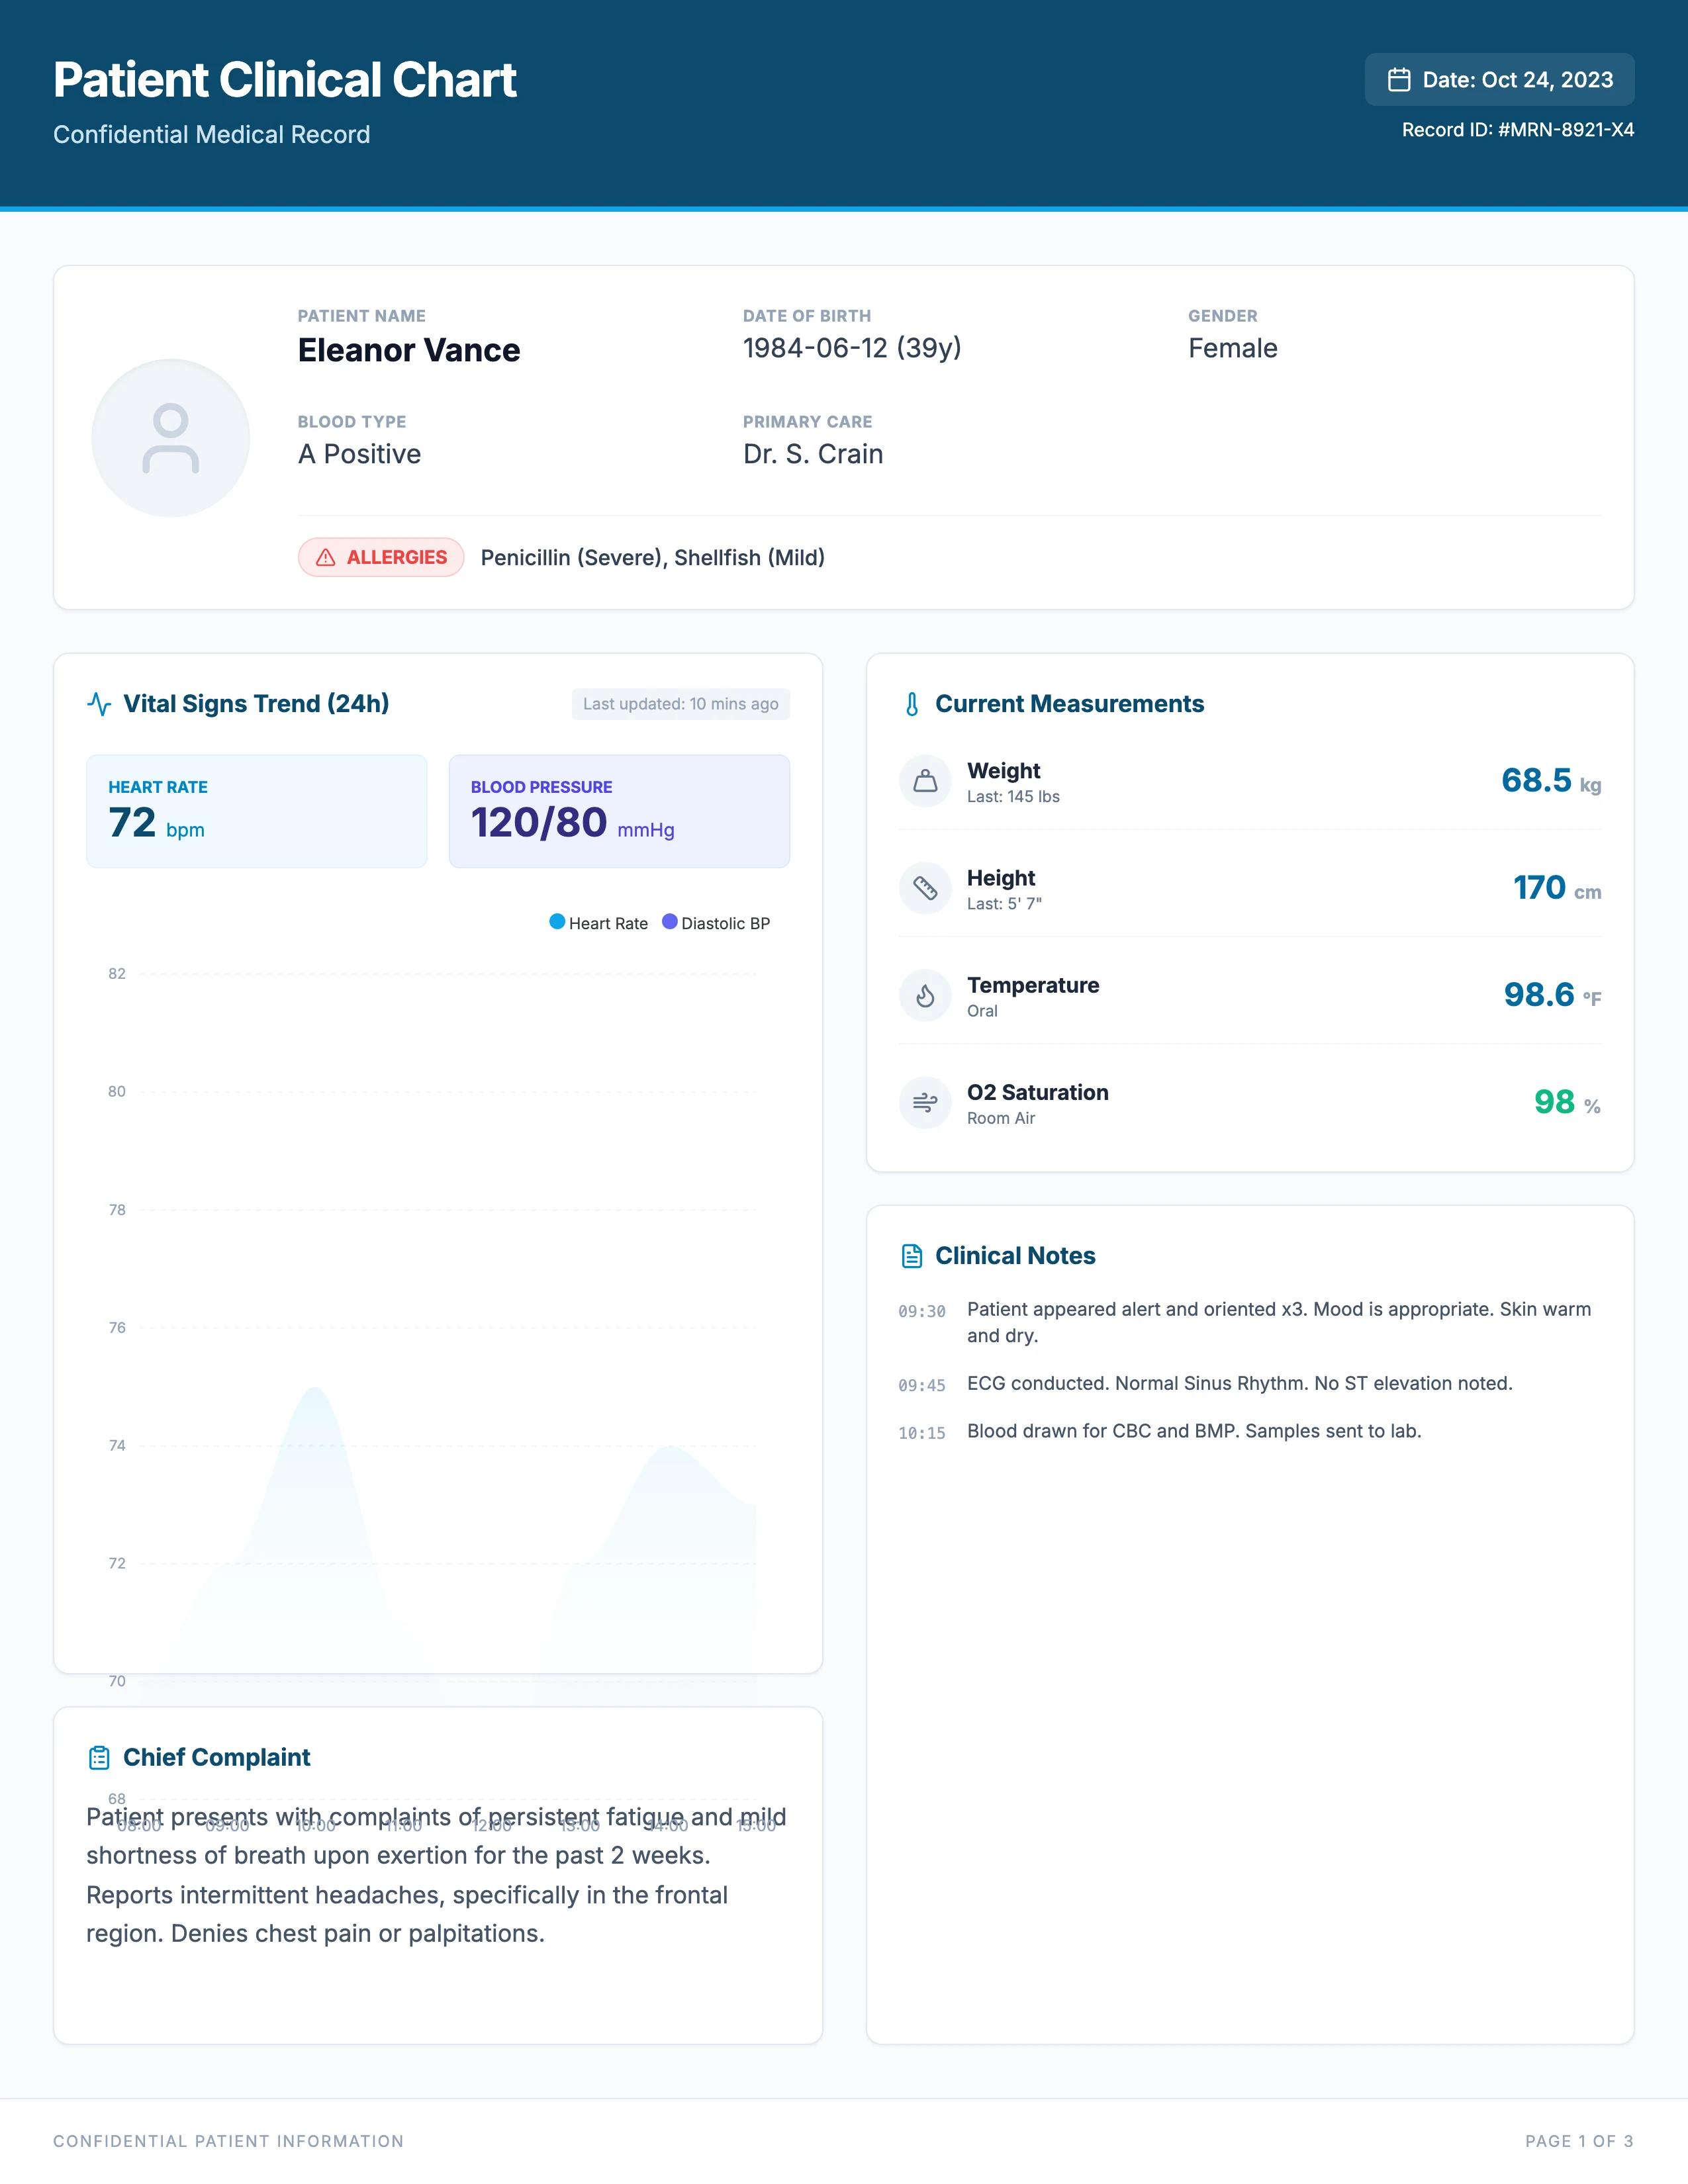
Task: Click the Confidential Medical Record subtitle
Action: (212, 135)
